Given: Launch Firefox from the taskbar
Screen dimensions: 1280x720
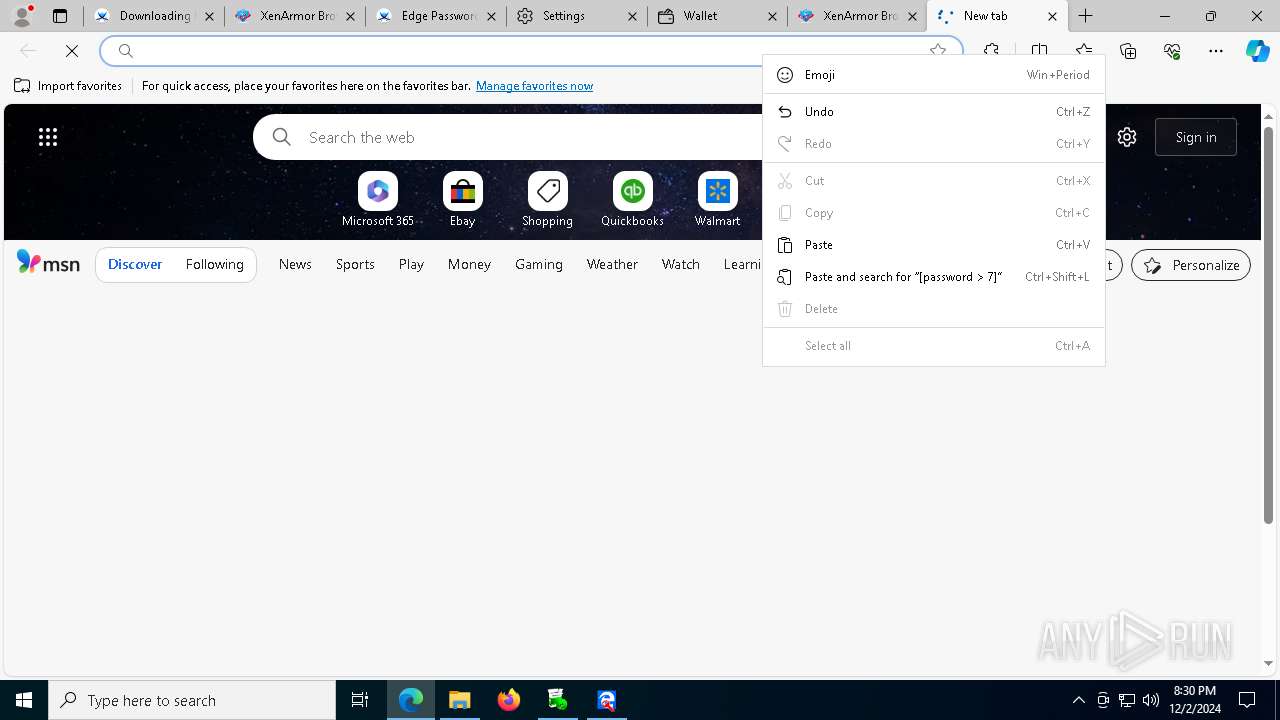Looking at the screenshot, I should [509, 700].
